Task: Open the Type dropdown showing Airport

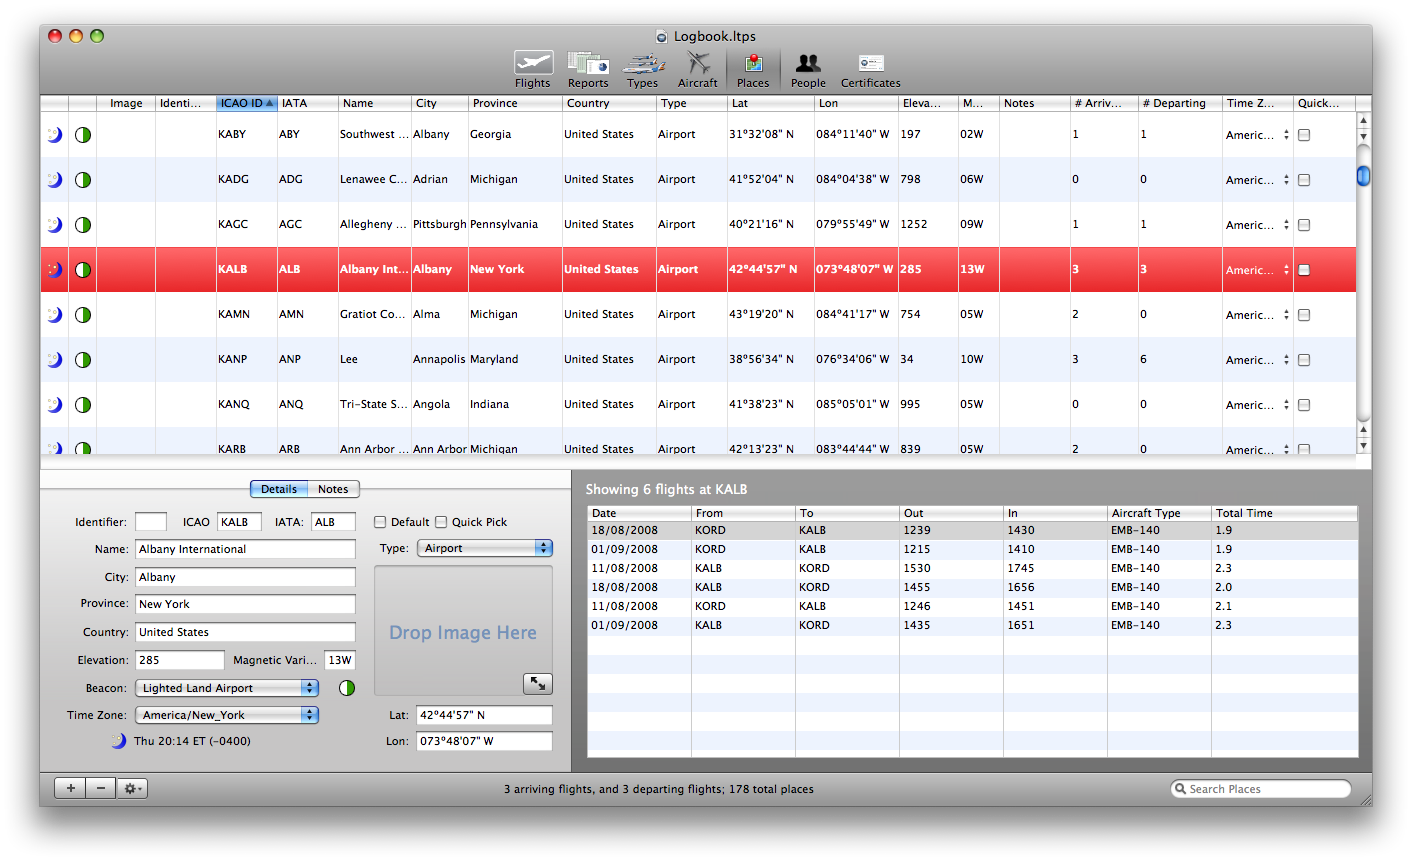Action: click(485, 548)
